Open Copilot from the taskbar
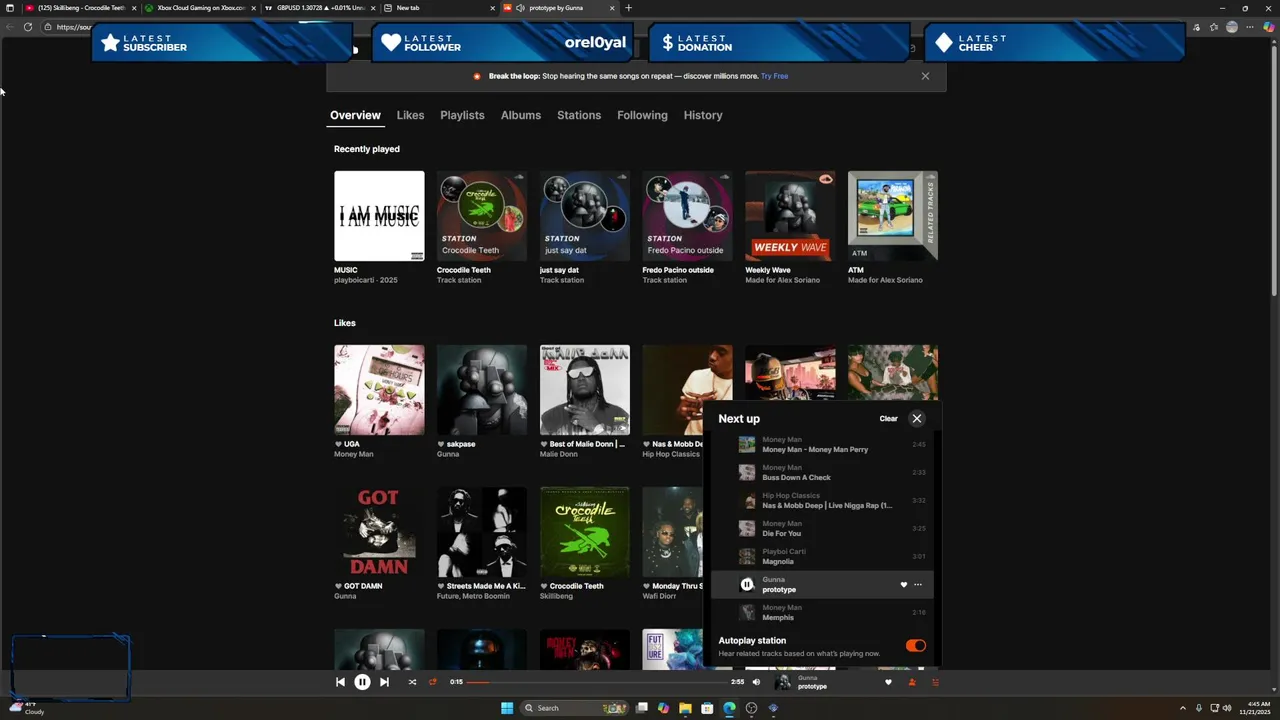Viewport: 1280px width, 720px height. pyautogui.click(x=663, y=708)
